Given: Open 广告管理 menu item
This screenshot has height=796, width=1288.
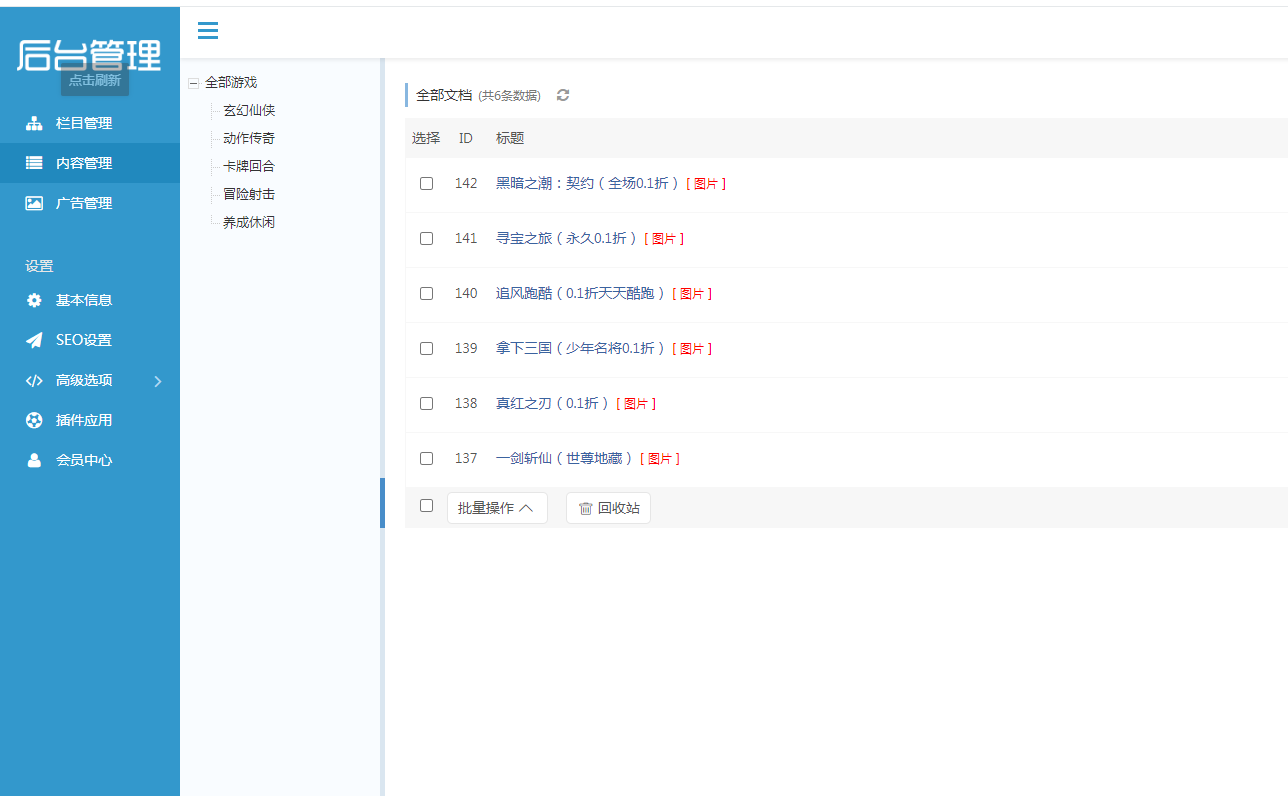Looking at the screenshot, I should tap(90, 203).
